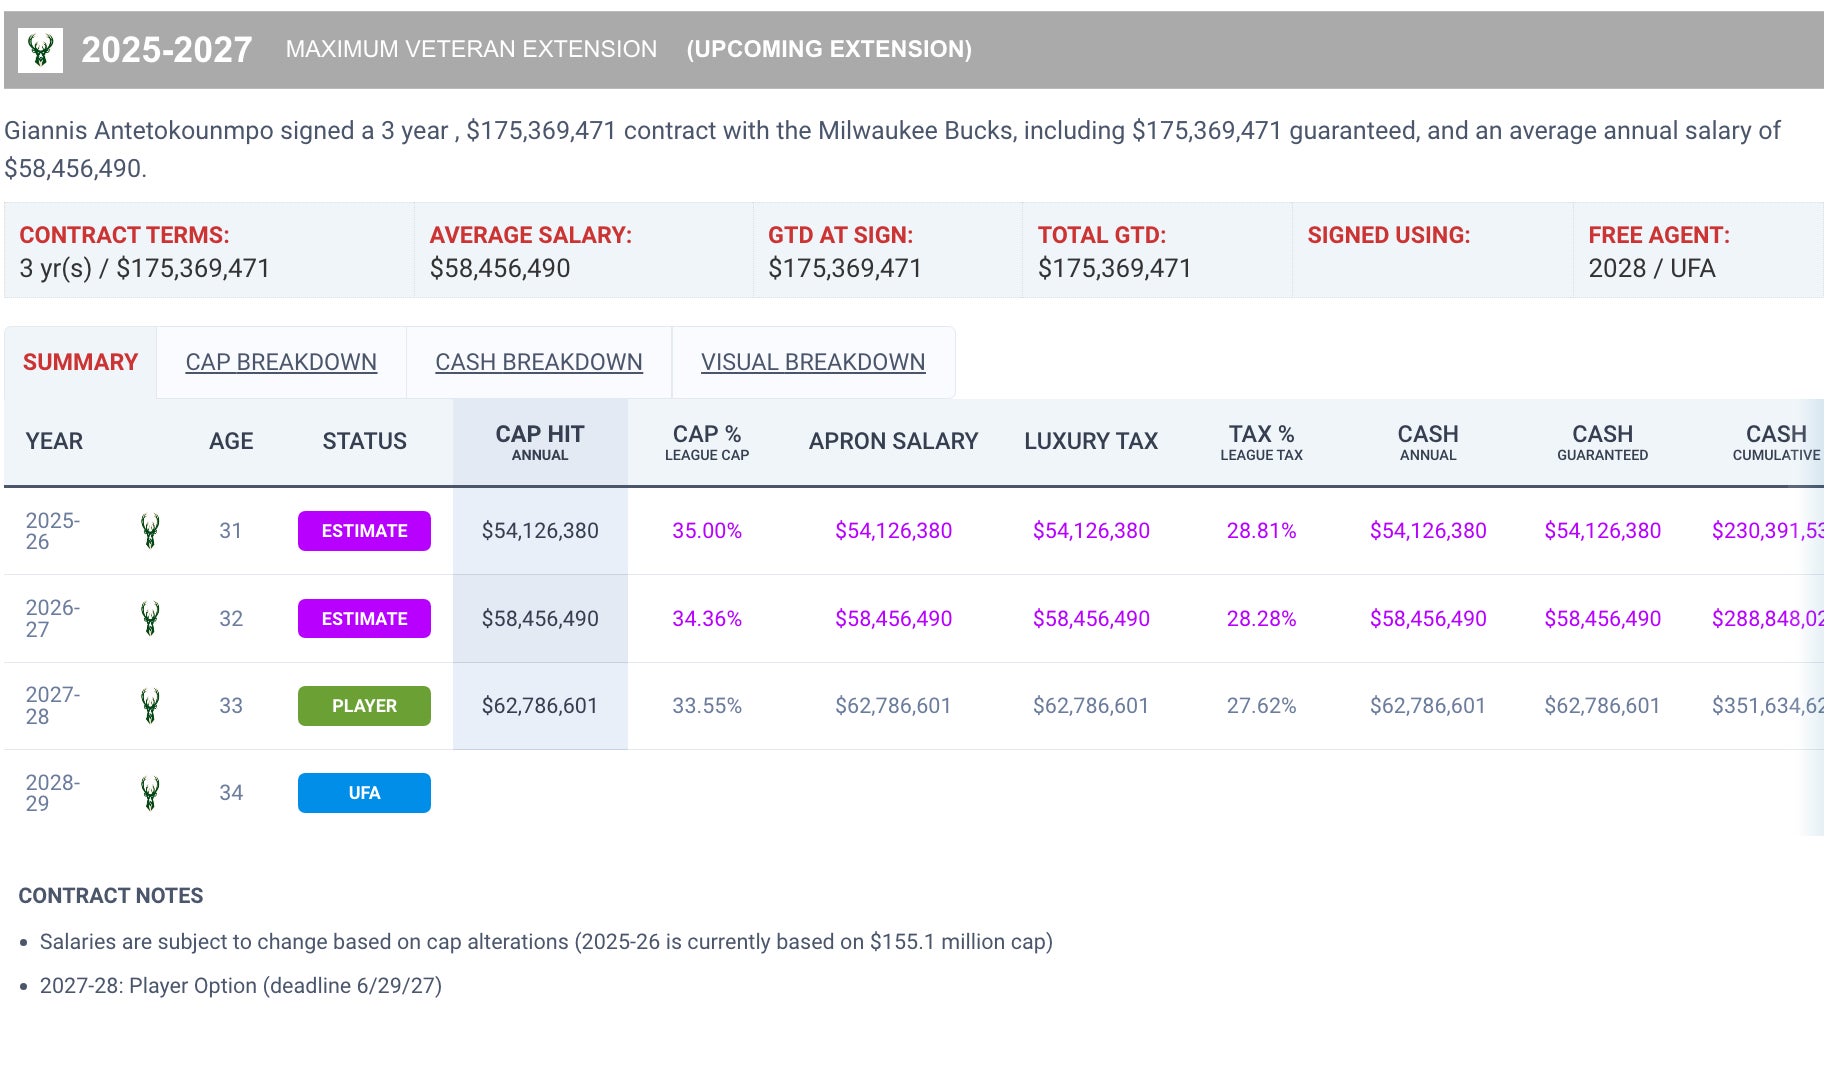Click the Bucks logo in the 2025-26 row

pos(150,531)
